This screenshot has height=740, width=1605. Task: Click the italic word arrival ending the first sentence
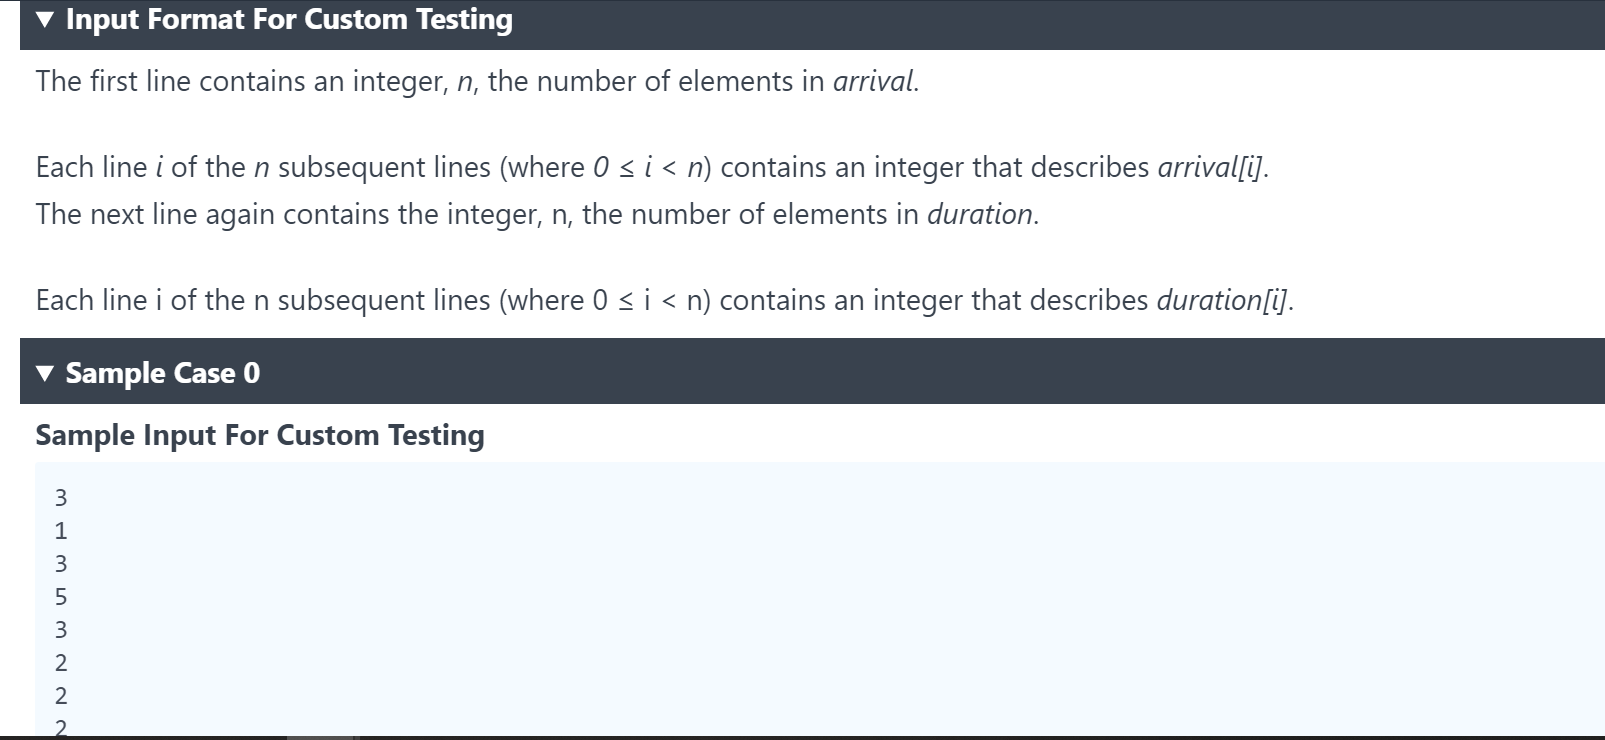[873, 81]
